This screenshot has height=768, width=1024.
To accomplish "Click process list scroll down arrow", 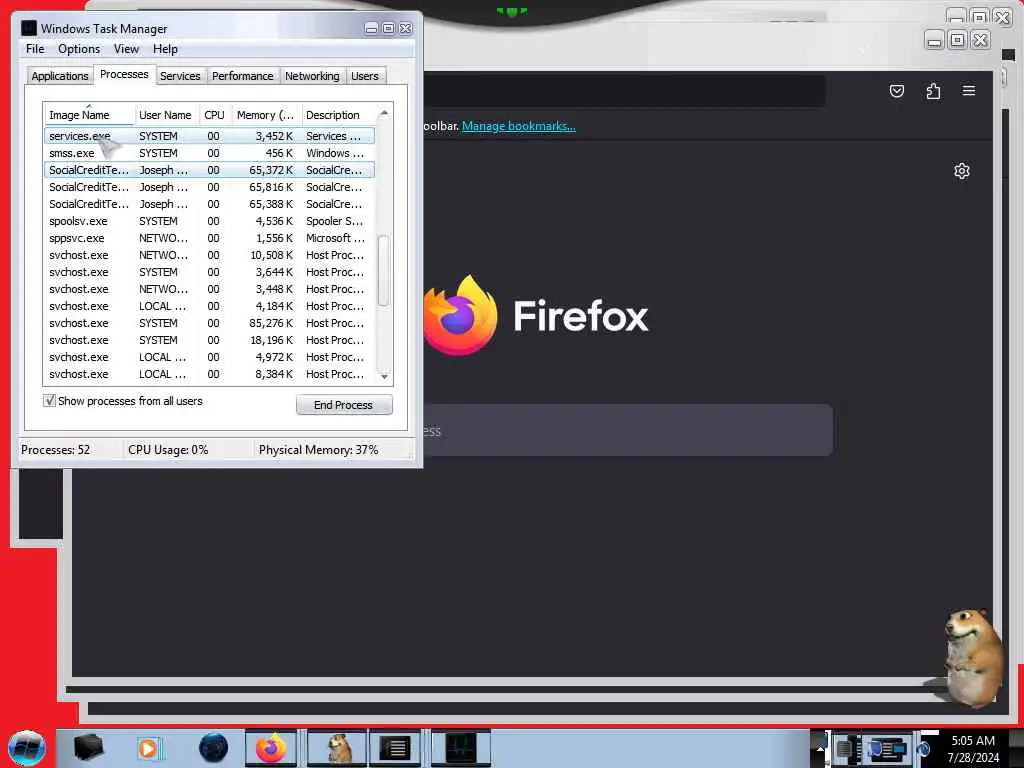I will pyautogui.click(x=384, y=376).
